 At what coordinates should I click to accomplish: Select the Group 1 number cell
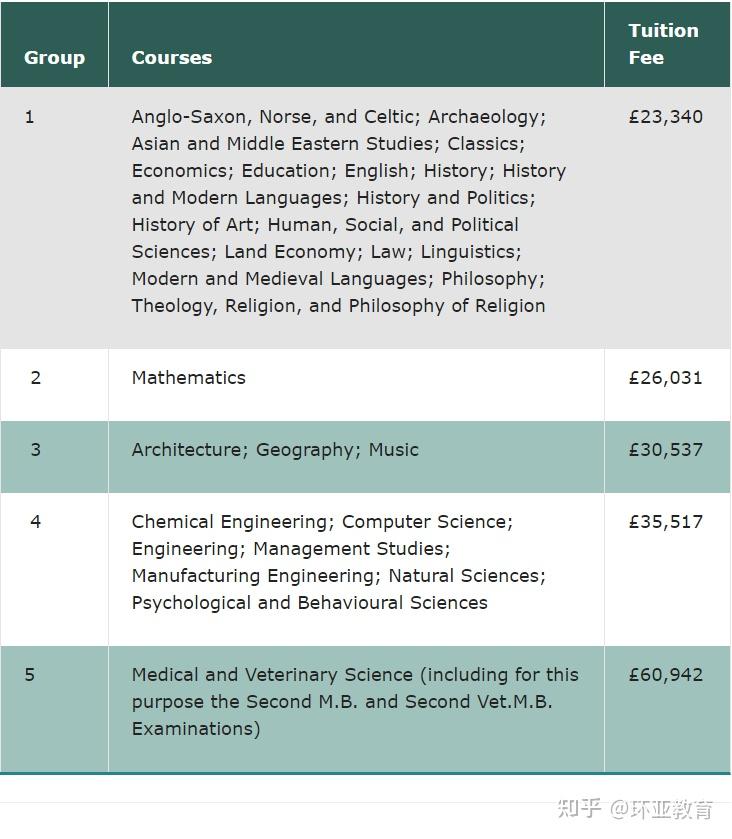click(30, 117)
